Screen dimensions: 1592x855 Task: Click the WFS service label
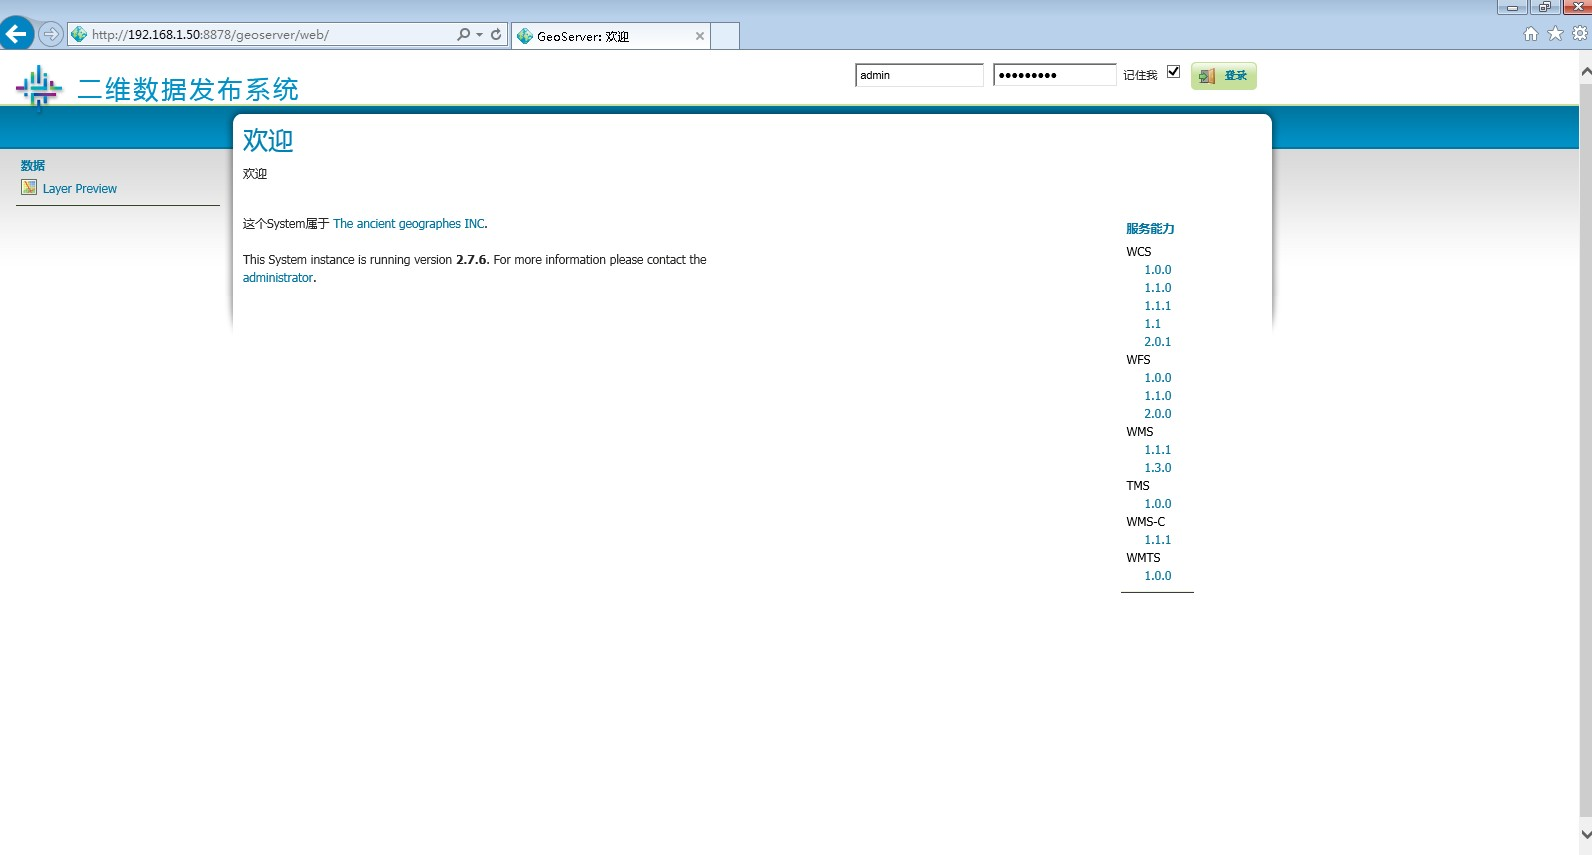pyautogui.click(x=1138, y=360)
